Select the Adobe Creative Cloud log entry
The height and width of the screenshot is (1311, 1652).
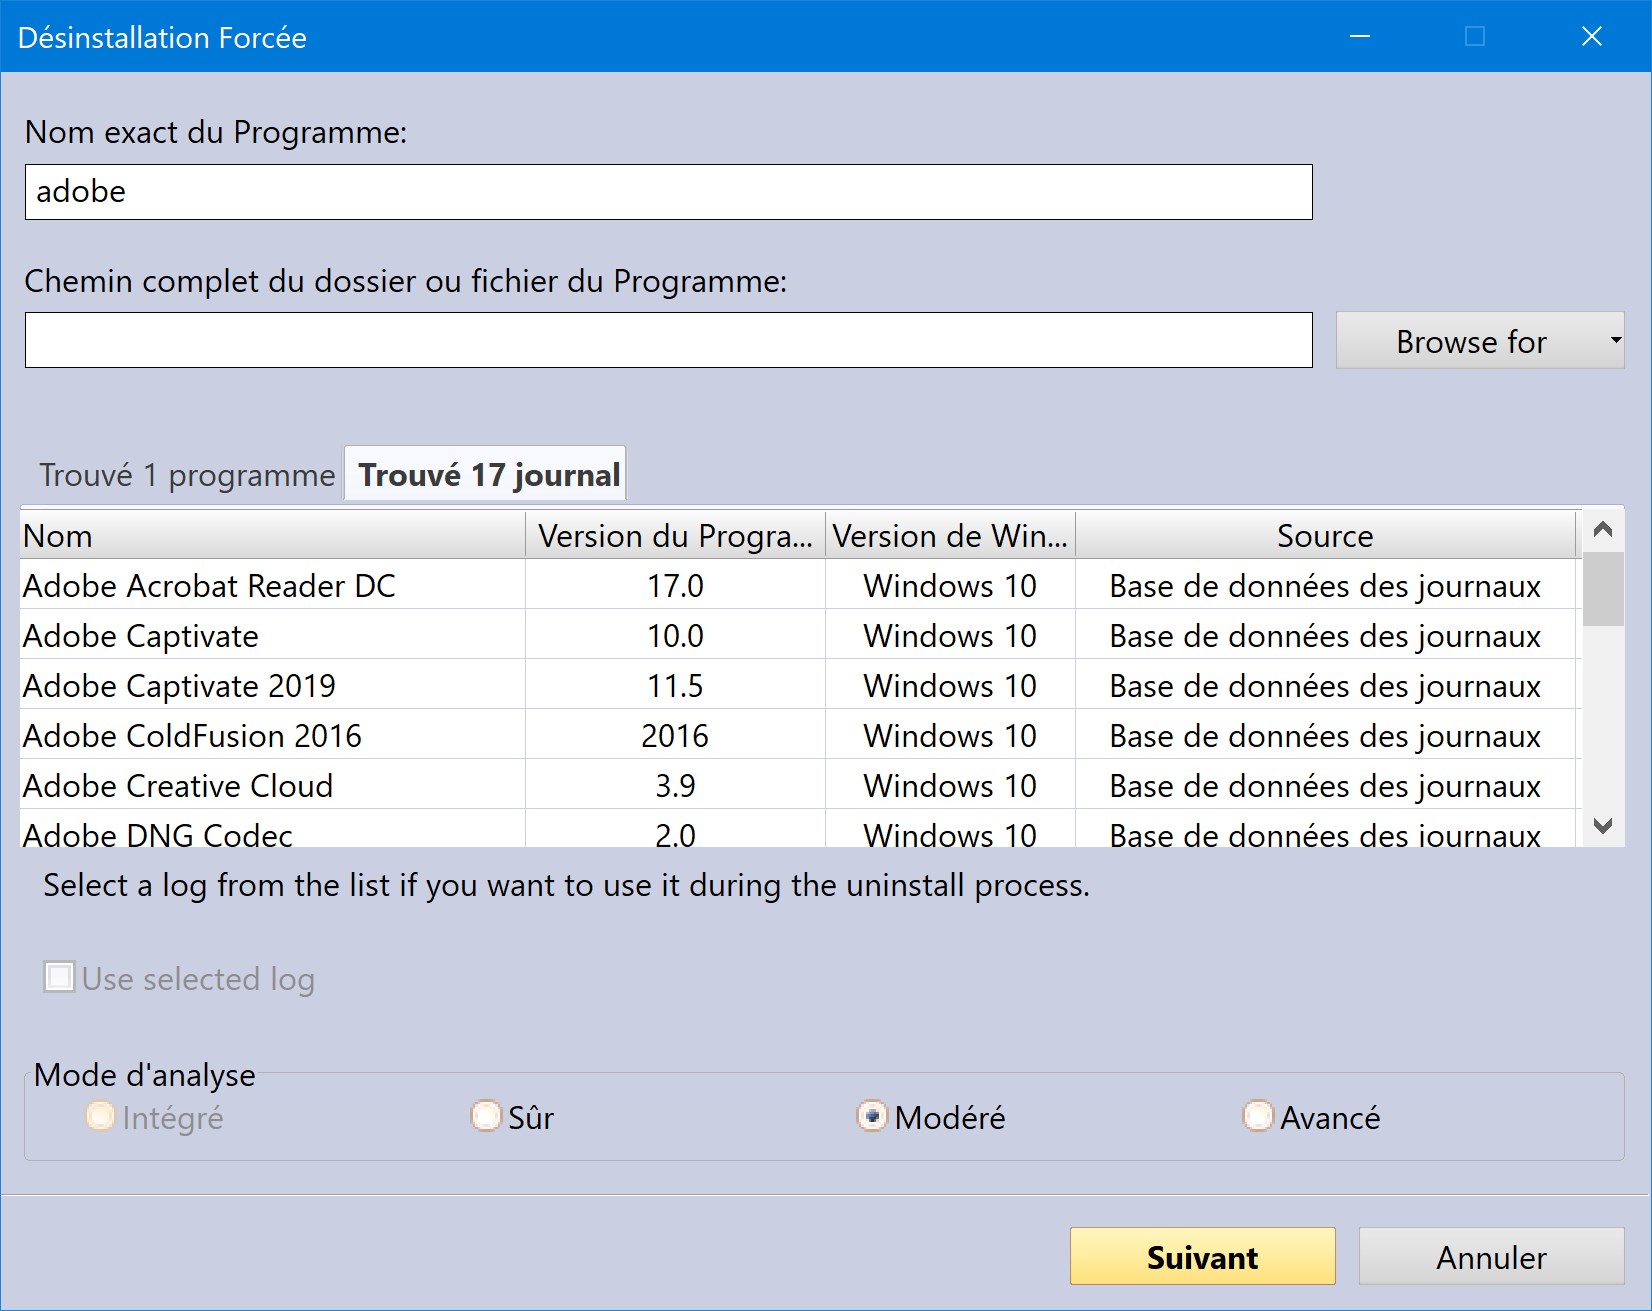click(x=798, y=785)
